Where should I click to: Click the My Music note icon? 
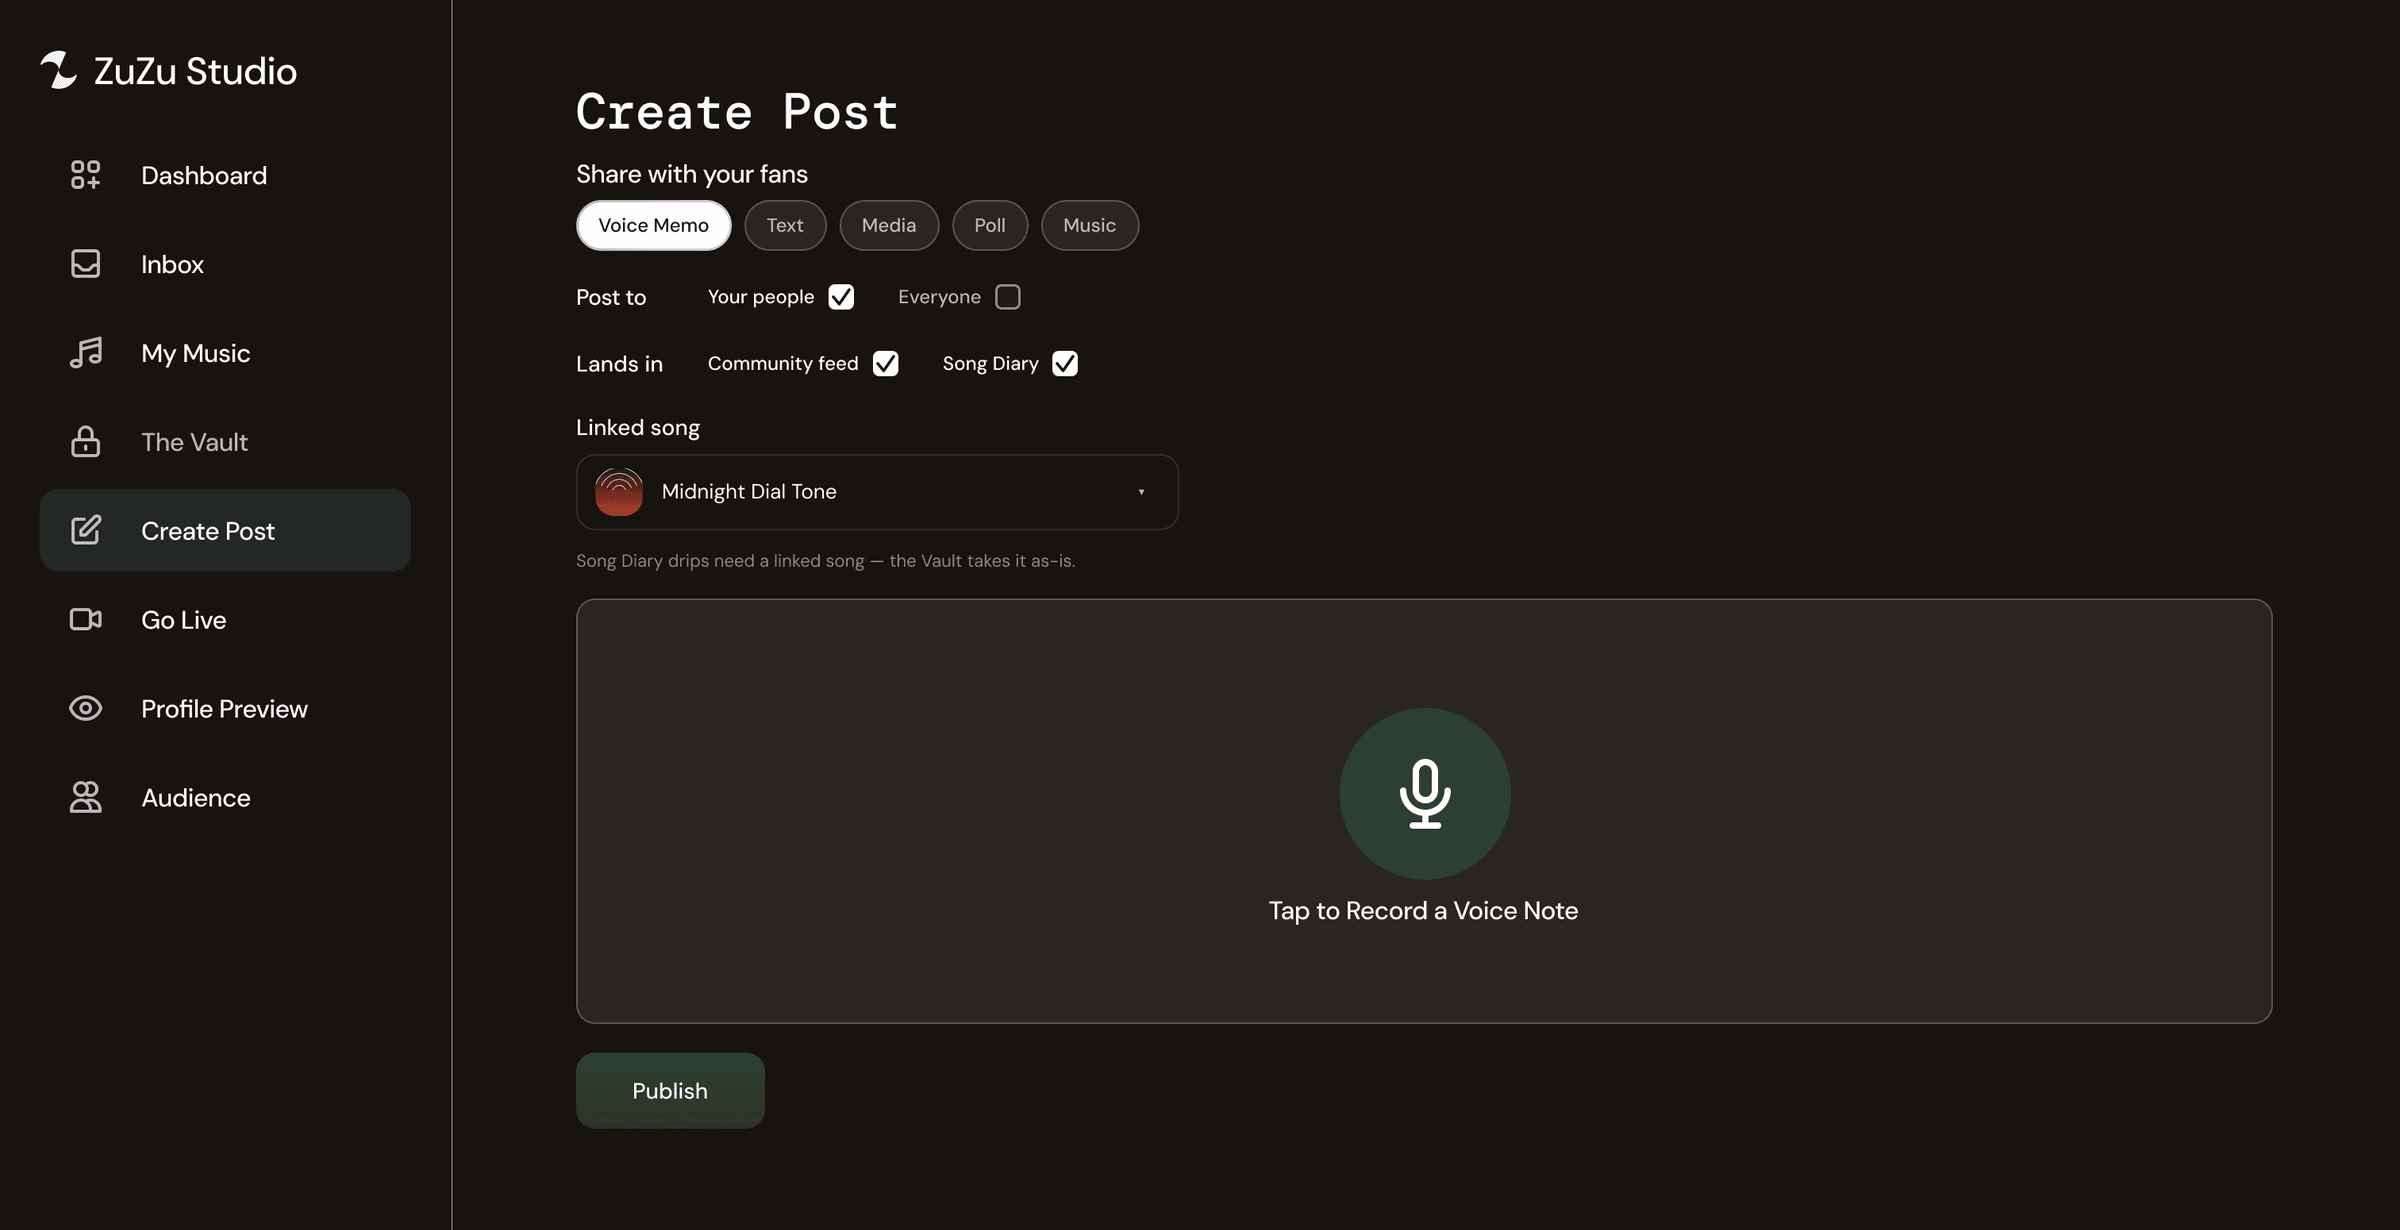coord(86,353)
